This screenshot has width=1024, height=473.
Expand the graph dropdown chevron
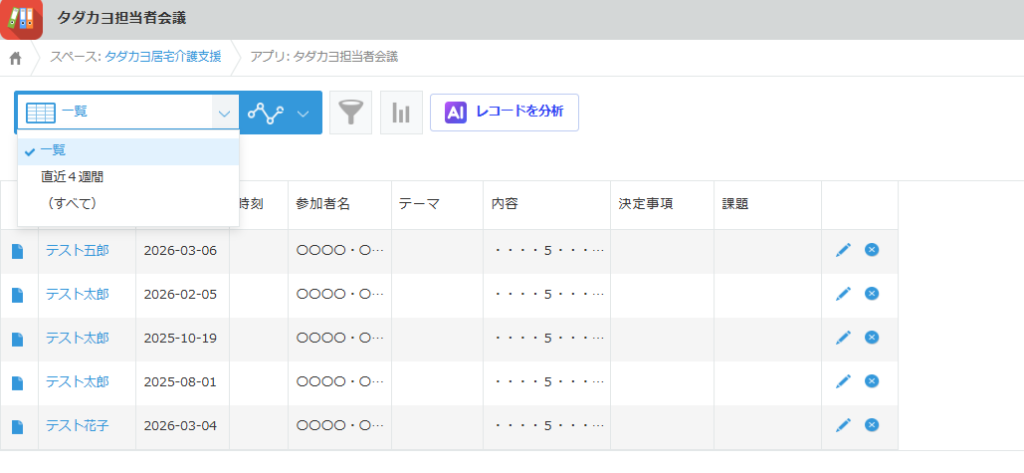point(303,113)
